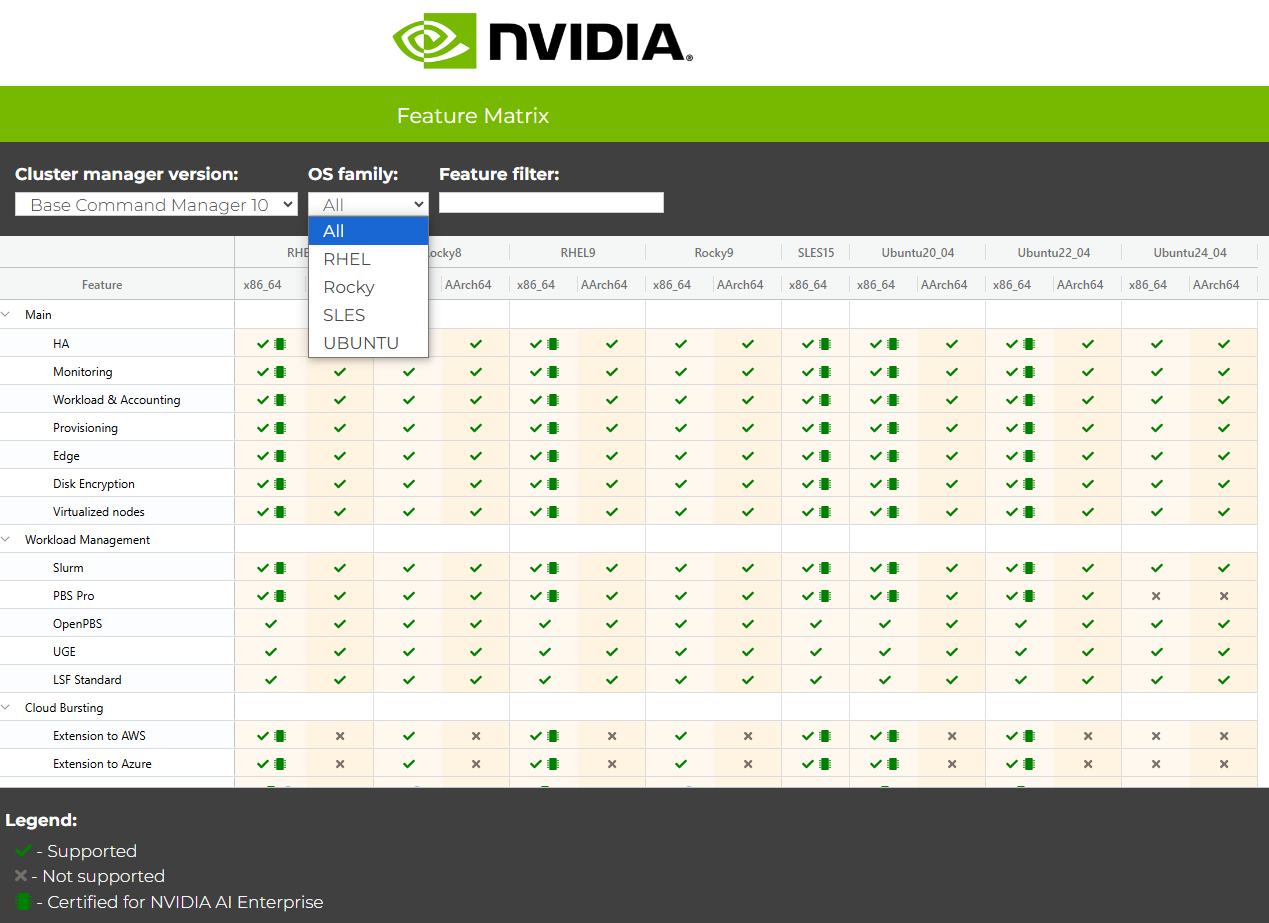This screenshot has width=1269, height=923.
Task: Click the NVIDIA logo at the top
Action: (x=542, y=41)
